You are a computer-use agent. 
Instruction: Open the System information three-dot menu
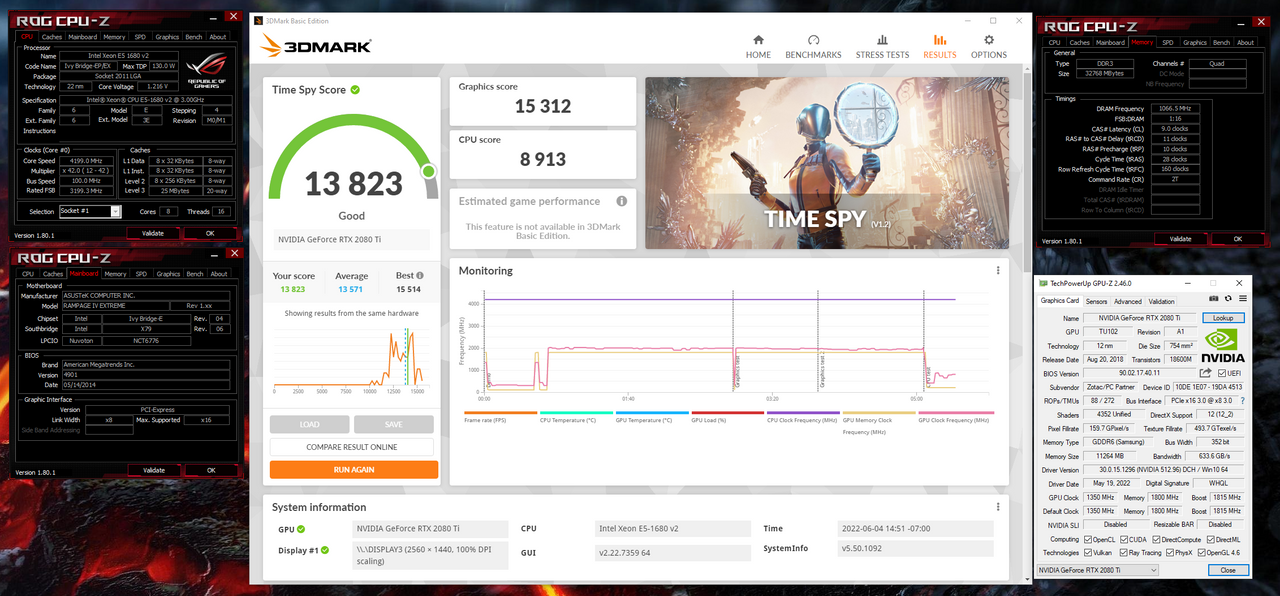coord(998,506)
